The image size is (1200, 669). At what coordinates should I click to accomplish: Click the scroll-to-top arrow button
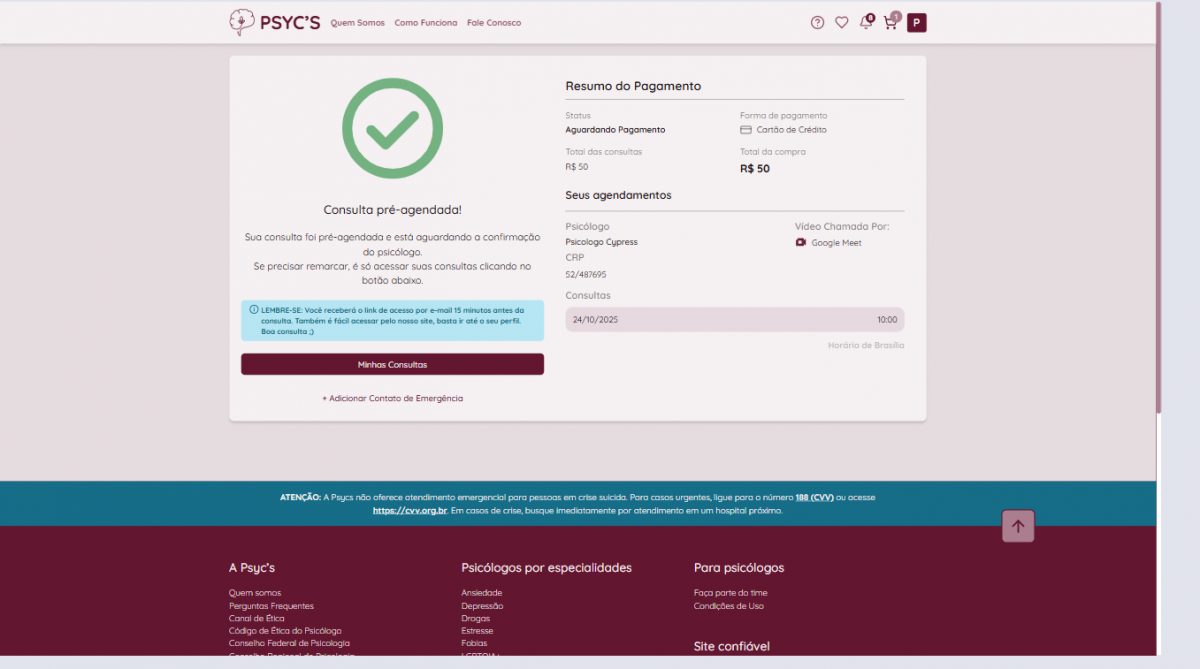1018,526
